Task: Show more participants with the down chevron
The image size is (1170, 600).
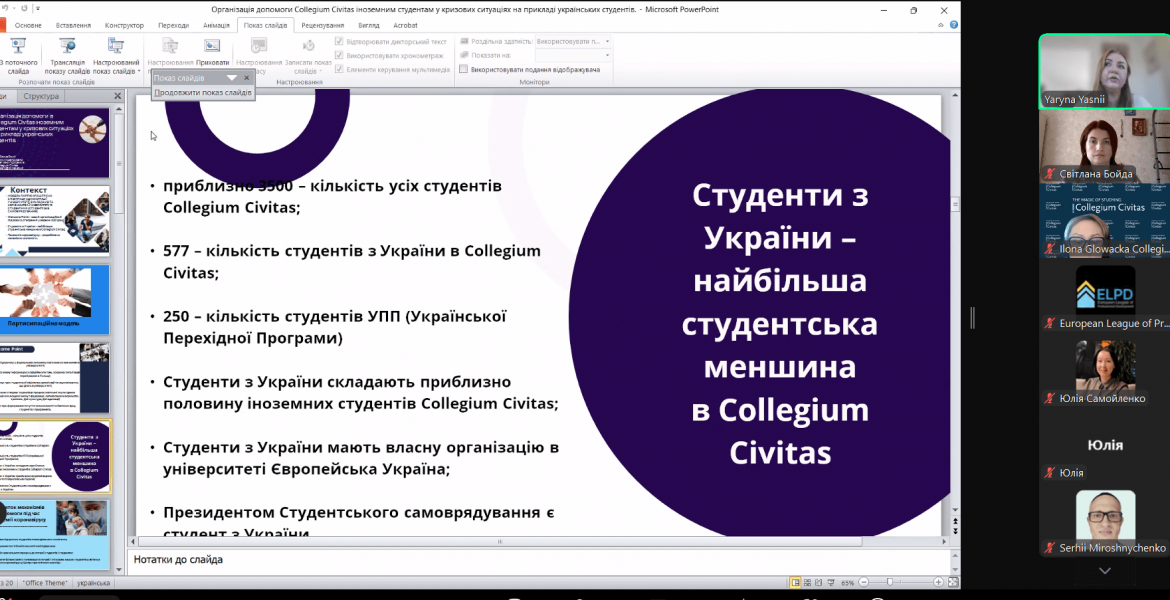Action: pyautogui.click(x=1105, y=571)
